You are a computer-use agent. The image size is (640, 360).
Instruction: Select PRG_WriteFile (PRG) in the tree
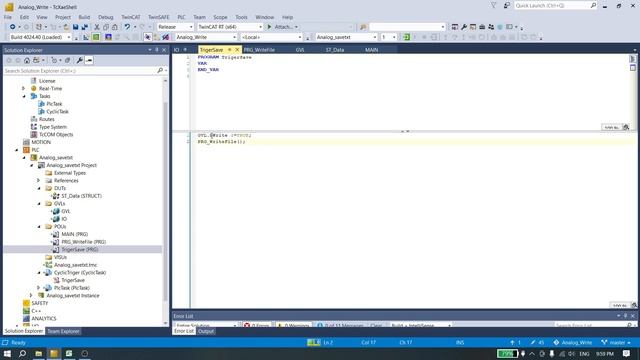(84, 242)
